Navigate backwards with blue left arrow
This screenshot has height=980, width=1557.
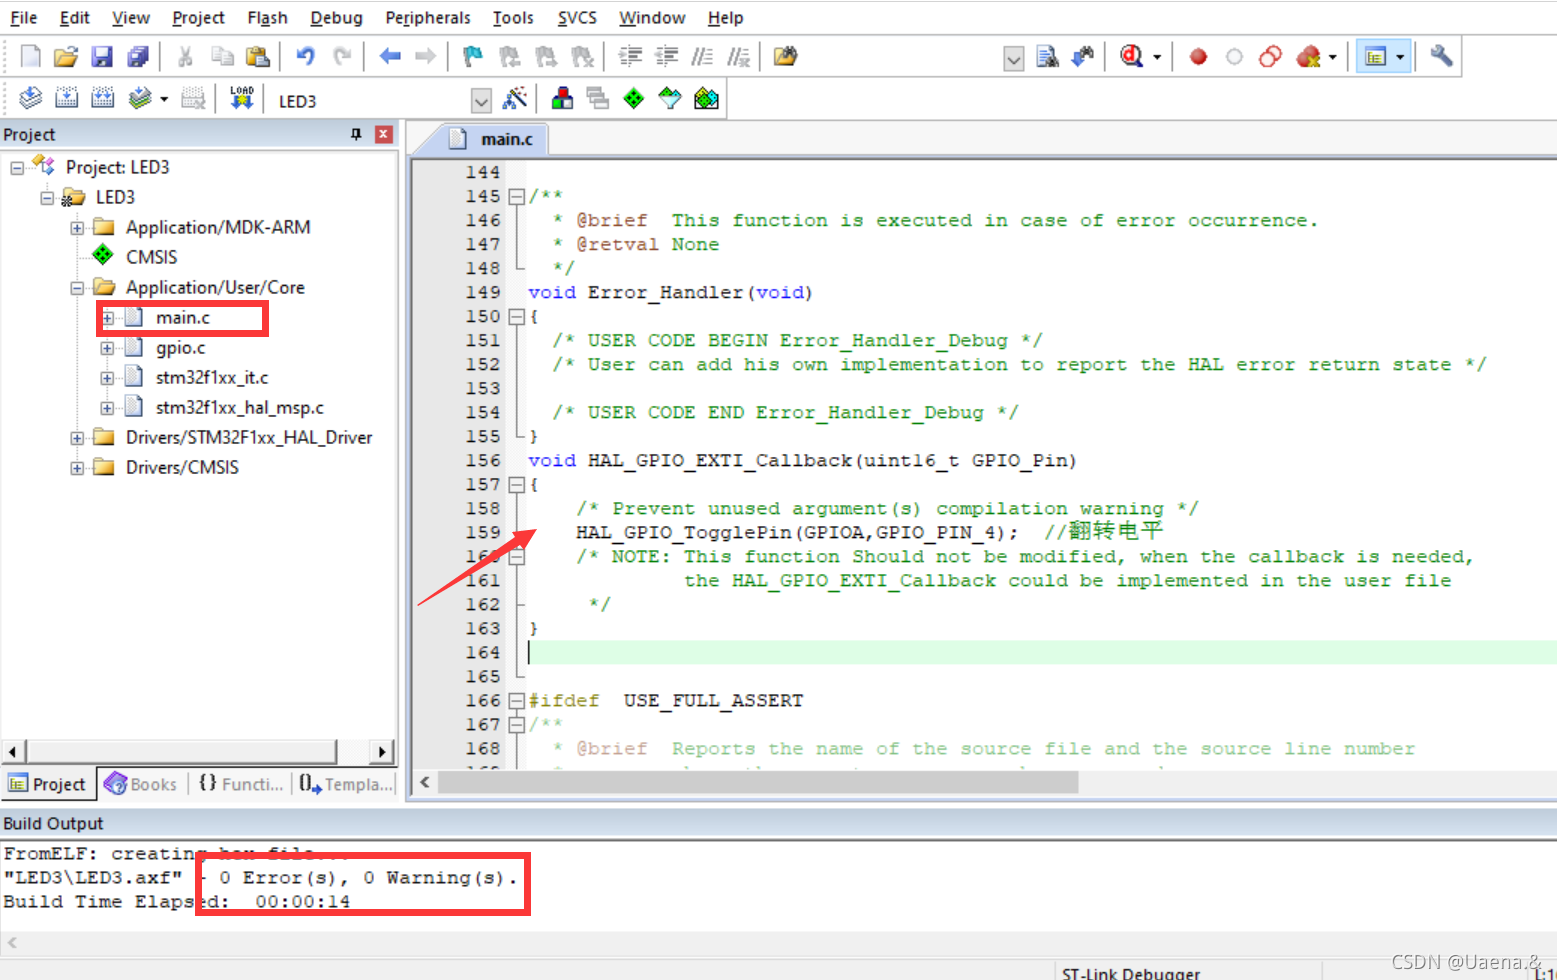tap(390, 57)
